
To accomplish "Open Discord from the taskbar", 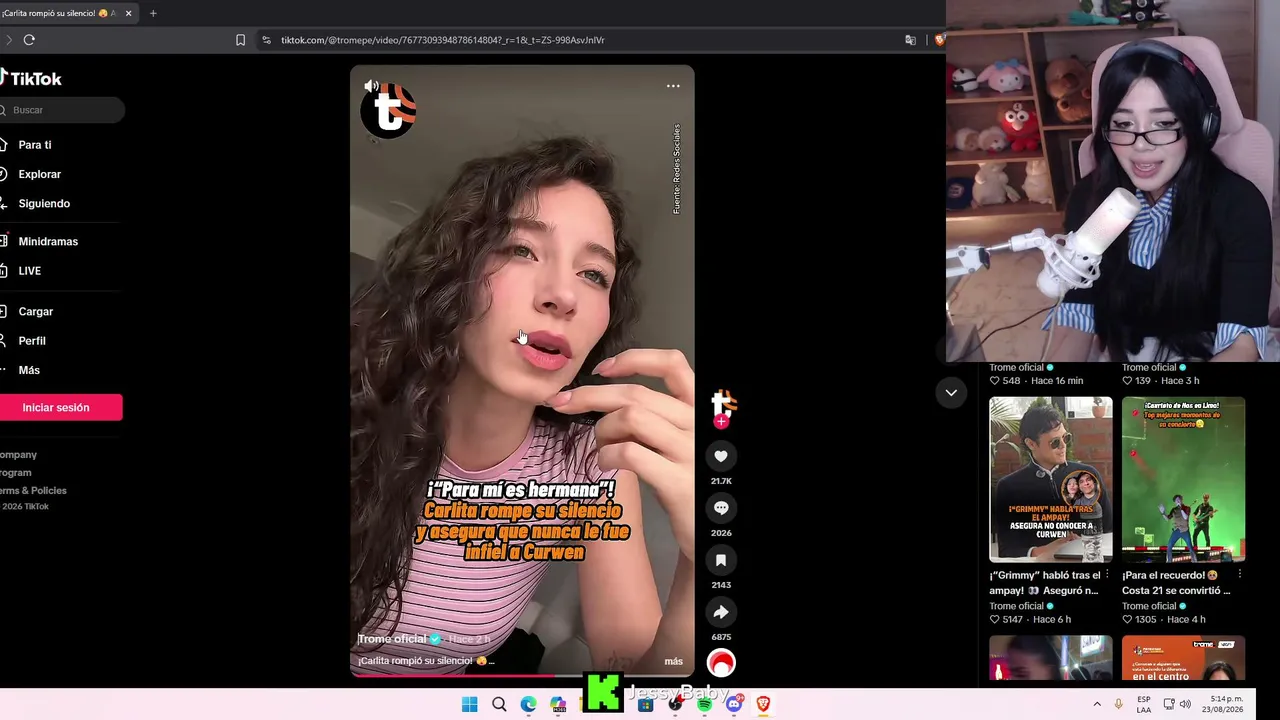I will (734, 704).
